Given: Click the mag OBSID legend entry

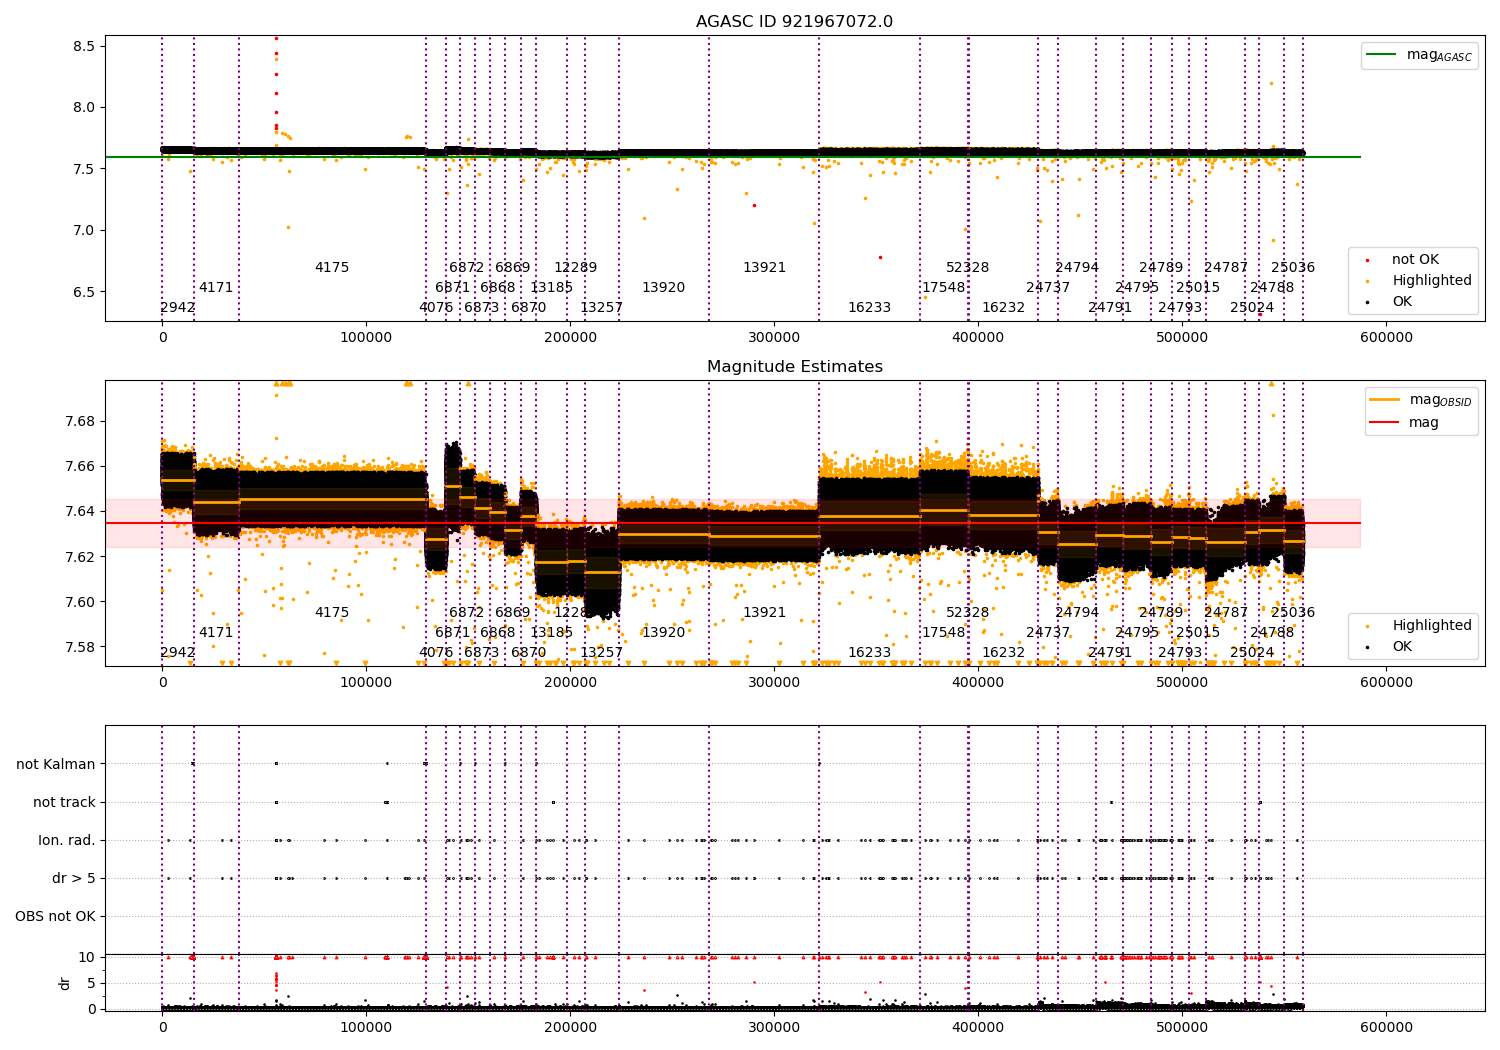Looking at the screenshot, I should (1419, 400).
